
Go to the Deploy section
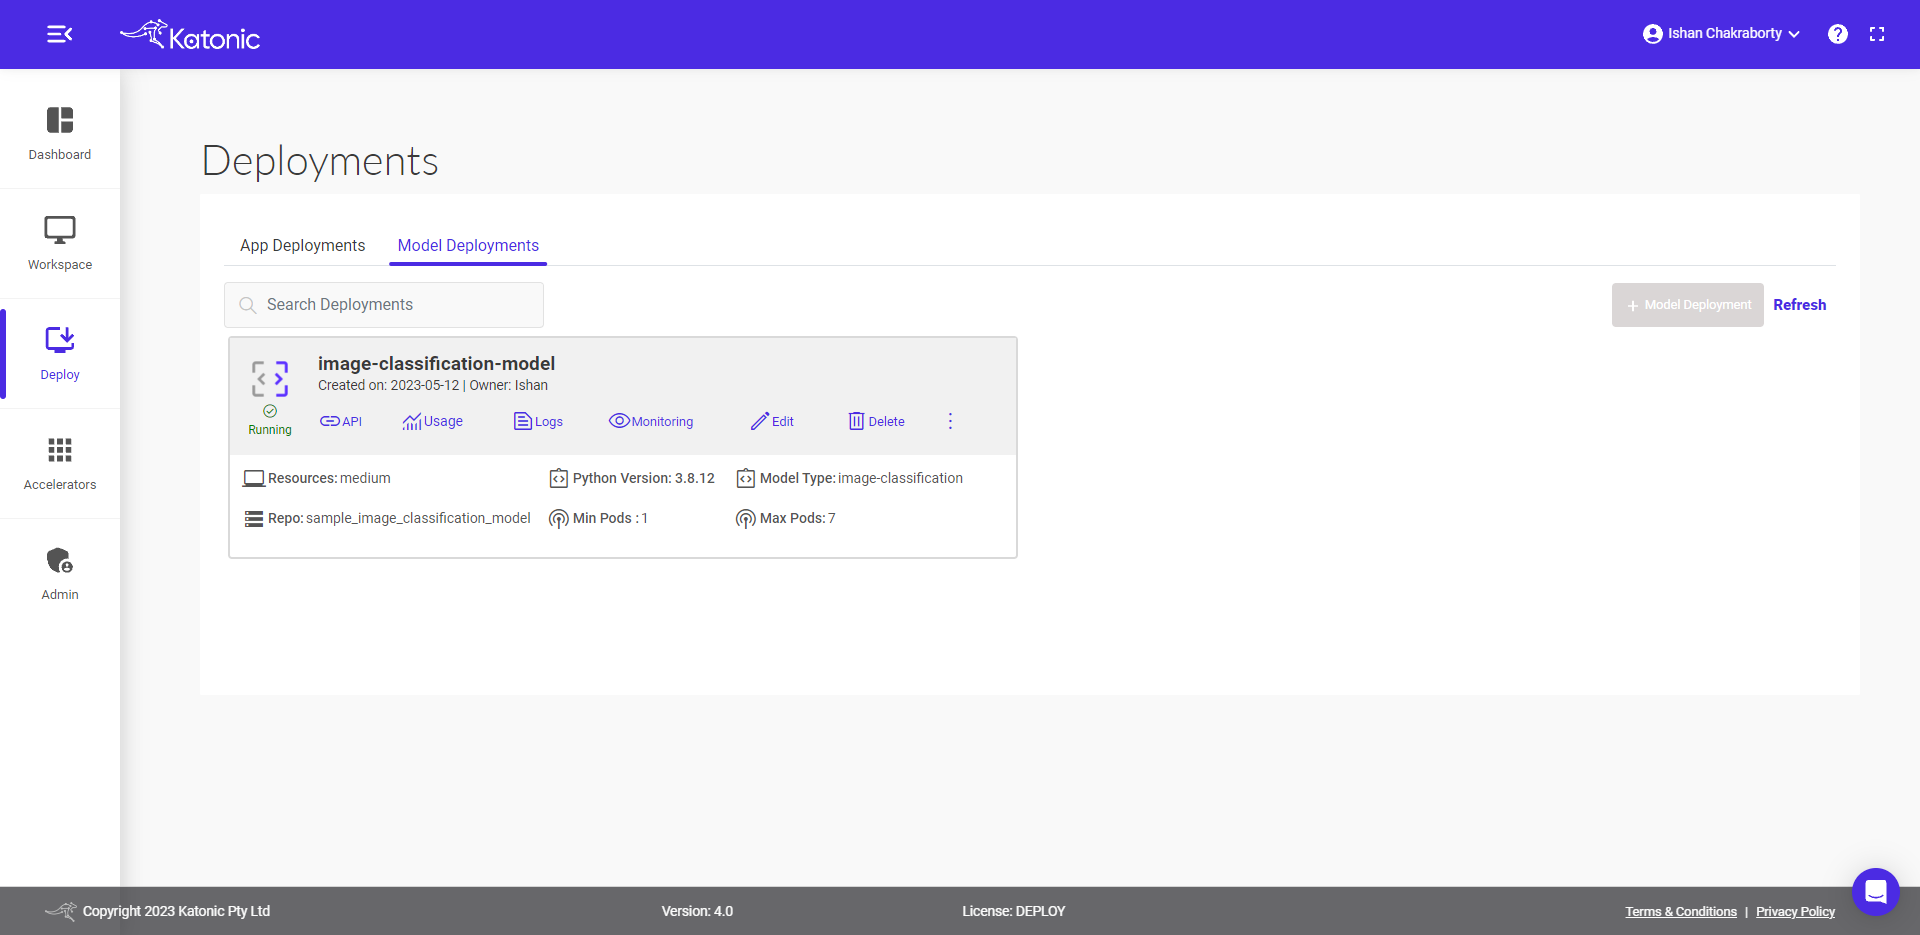click(60, 354)
